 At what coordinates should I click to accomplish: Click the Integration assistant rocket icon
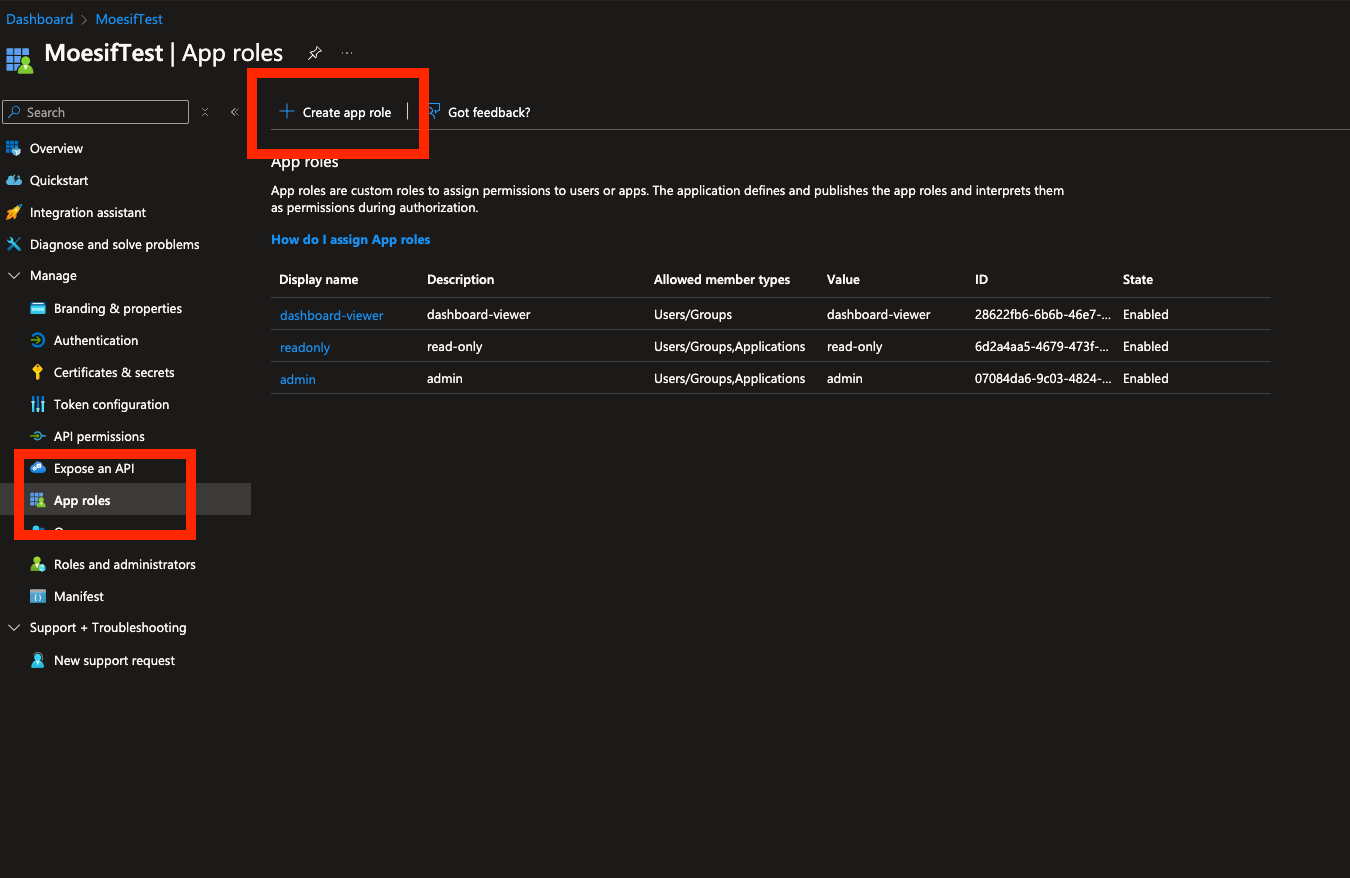pos(13,212)
